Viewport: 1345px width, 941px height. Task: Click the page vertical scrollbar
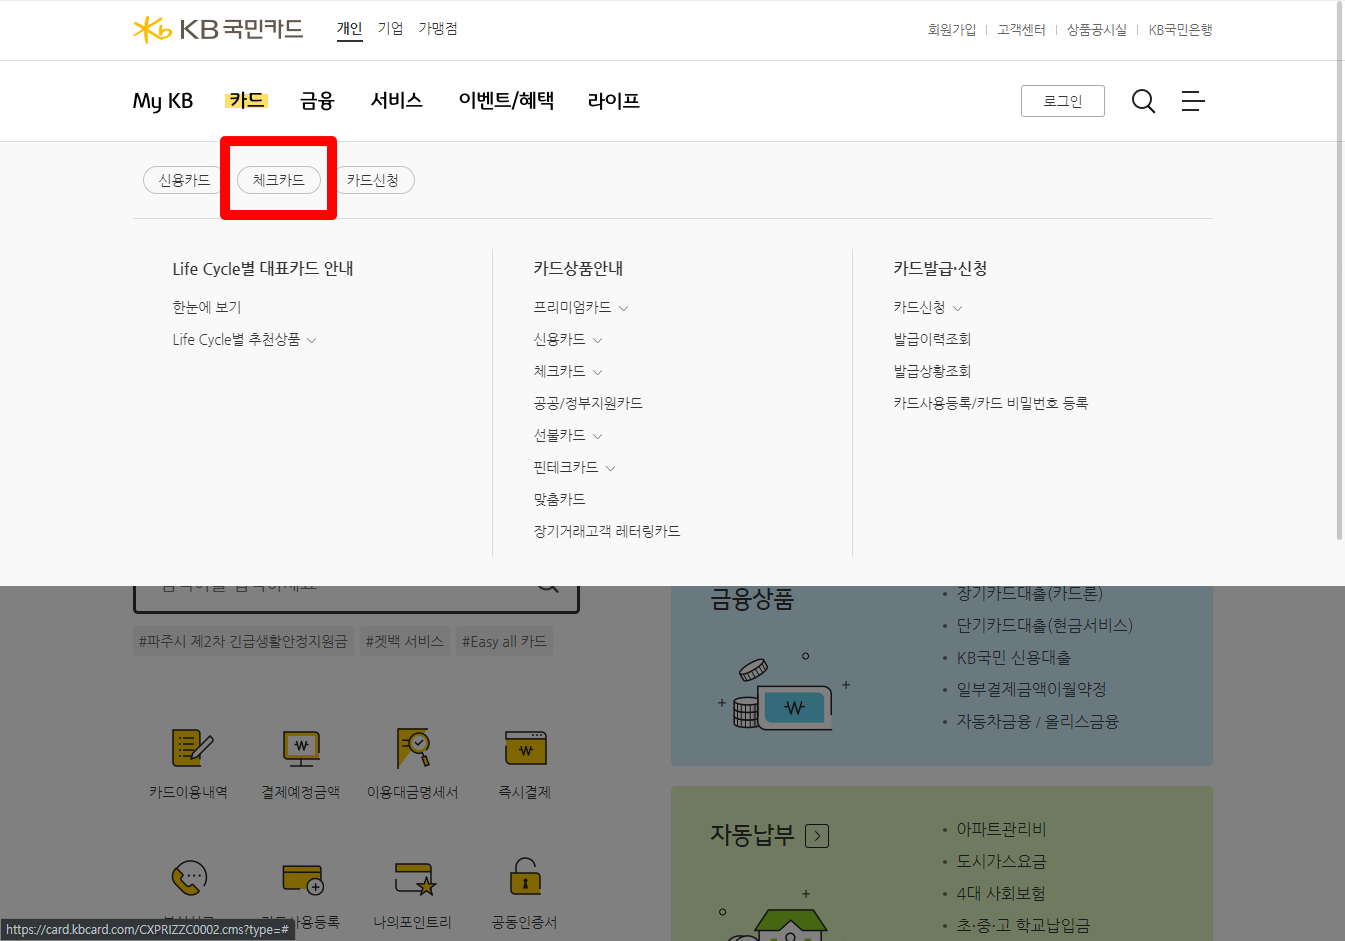[1340, 270]
